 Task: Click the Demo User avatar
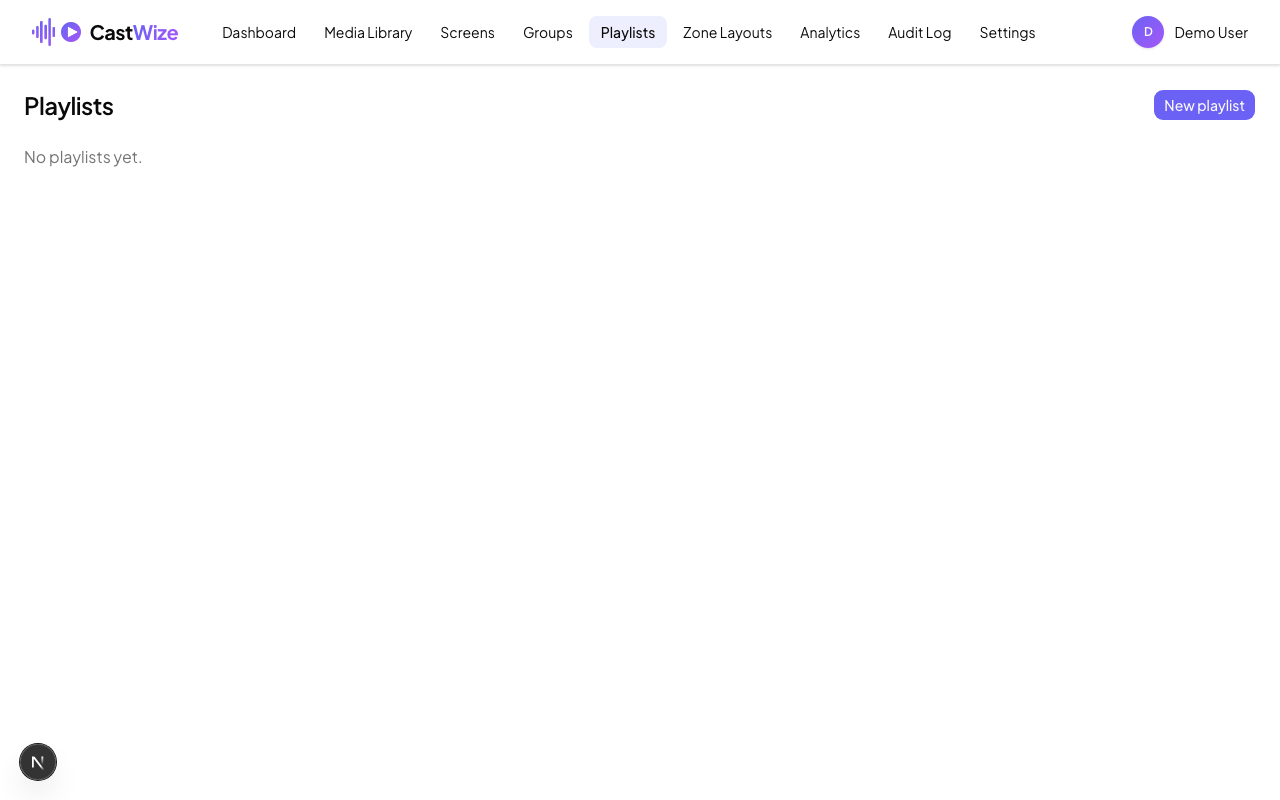pos(1148,32)
